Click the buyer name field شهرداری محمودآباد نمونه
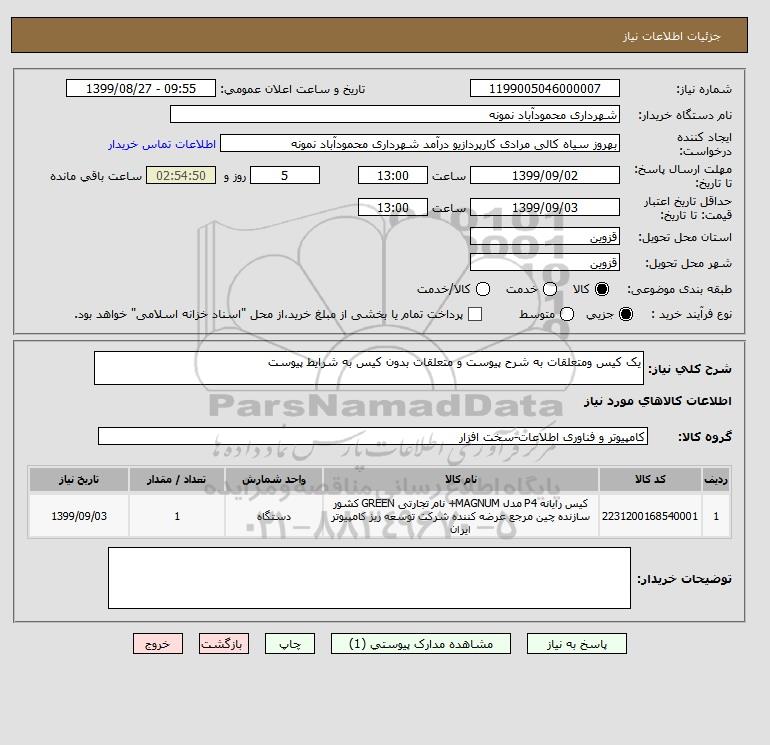The image size is (770, 745). [395, 114]
